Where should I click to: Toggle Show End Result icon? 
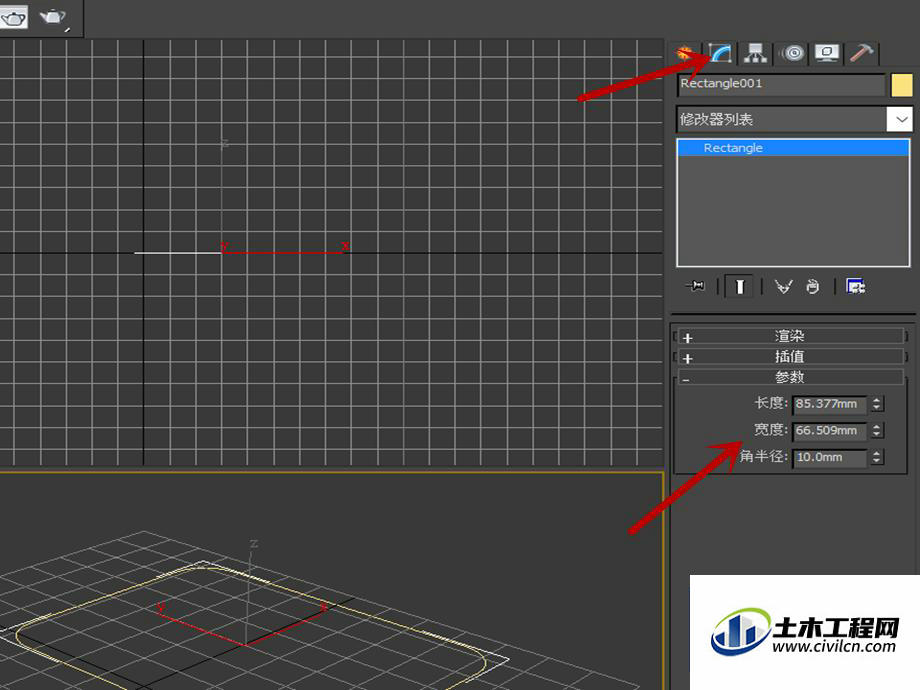[x=739, y=286]
